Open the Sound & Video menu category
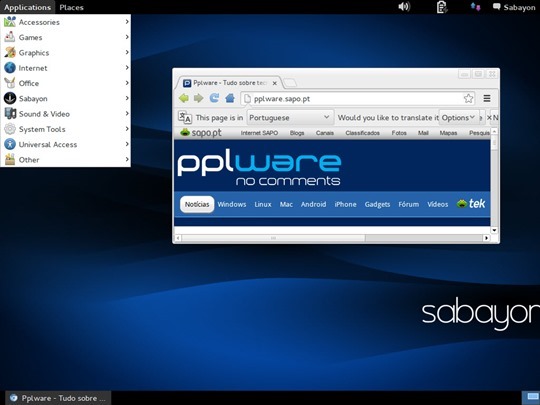The width and height of the screenshot is (540, 405). coord(65,114)
